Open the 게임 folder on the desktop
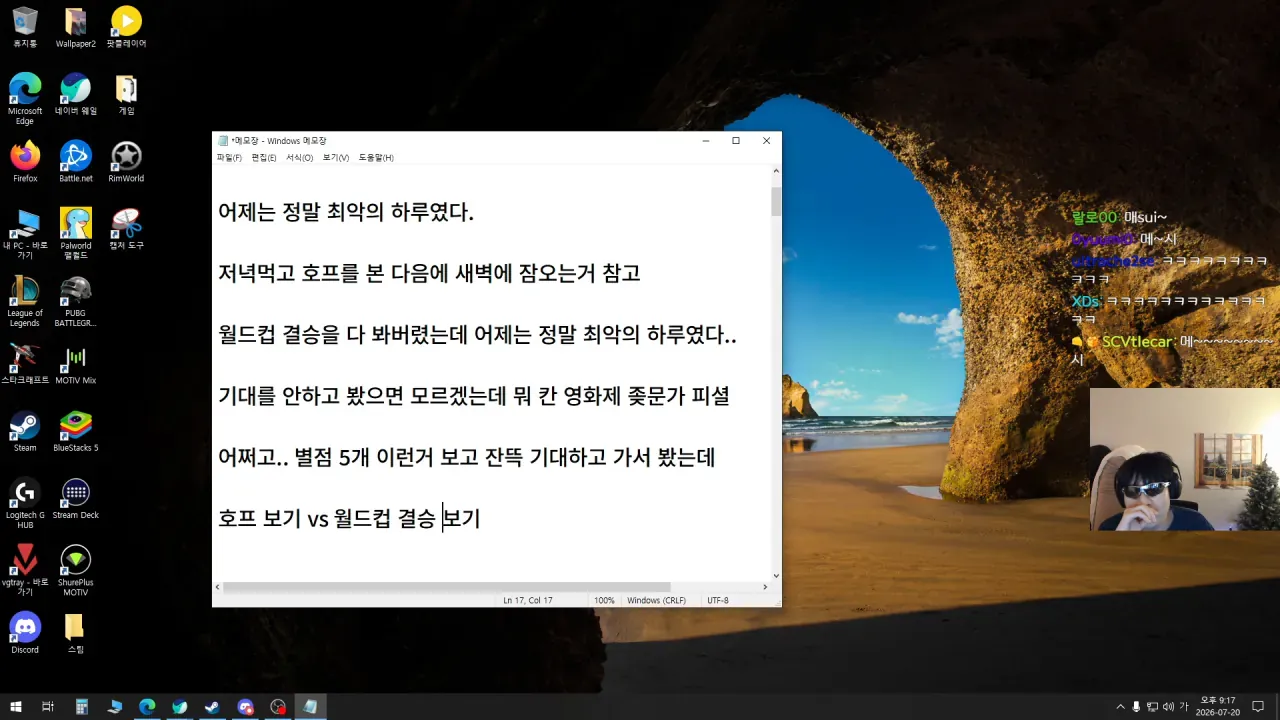This screenshot has height=720, width=1280. pyautogui.click(x=126, y=94)
